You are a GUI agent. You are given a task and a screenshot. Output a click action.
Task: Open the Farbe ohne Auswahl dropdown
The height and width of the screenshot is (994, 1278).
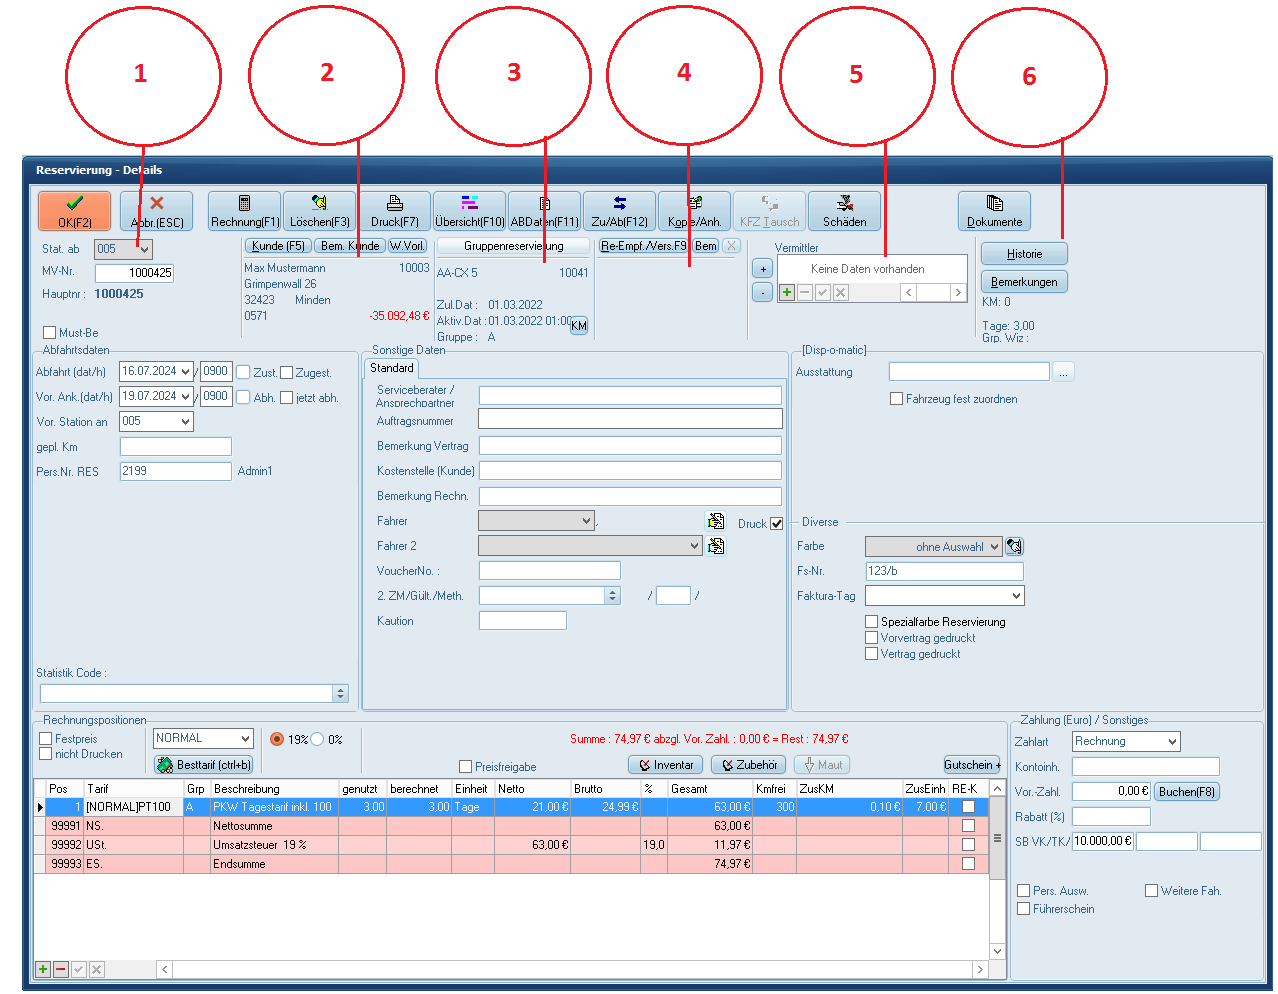[x=994, y=547]
